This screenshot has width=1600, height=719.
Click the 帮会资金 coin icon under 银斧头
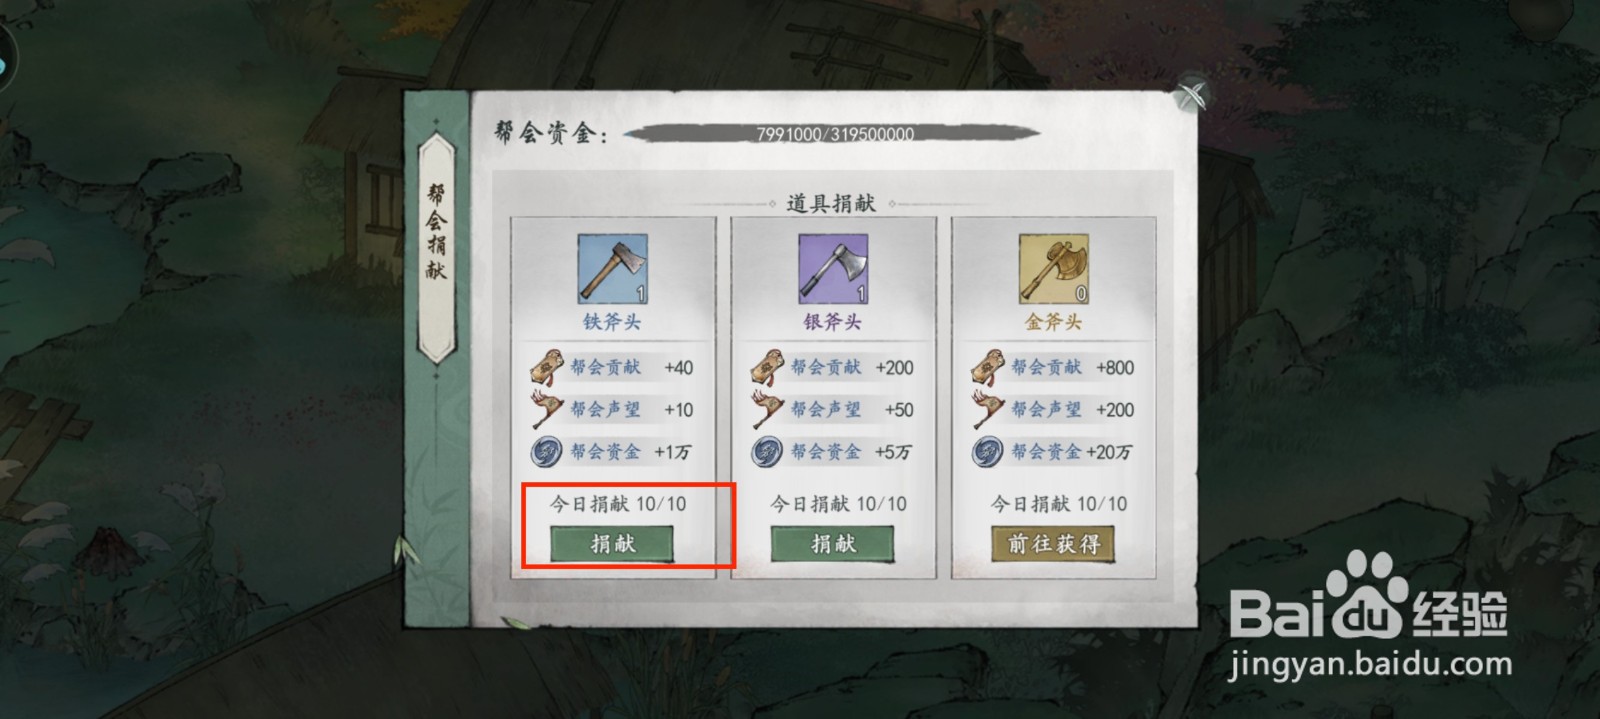(767, 451)
